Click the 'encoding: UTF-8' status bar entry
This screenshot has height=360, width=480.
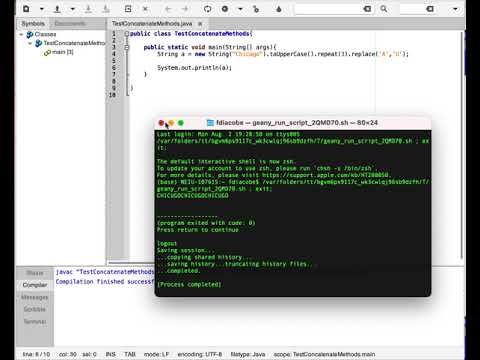click(x=200, y=354)
